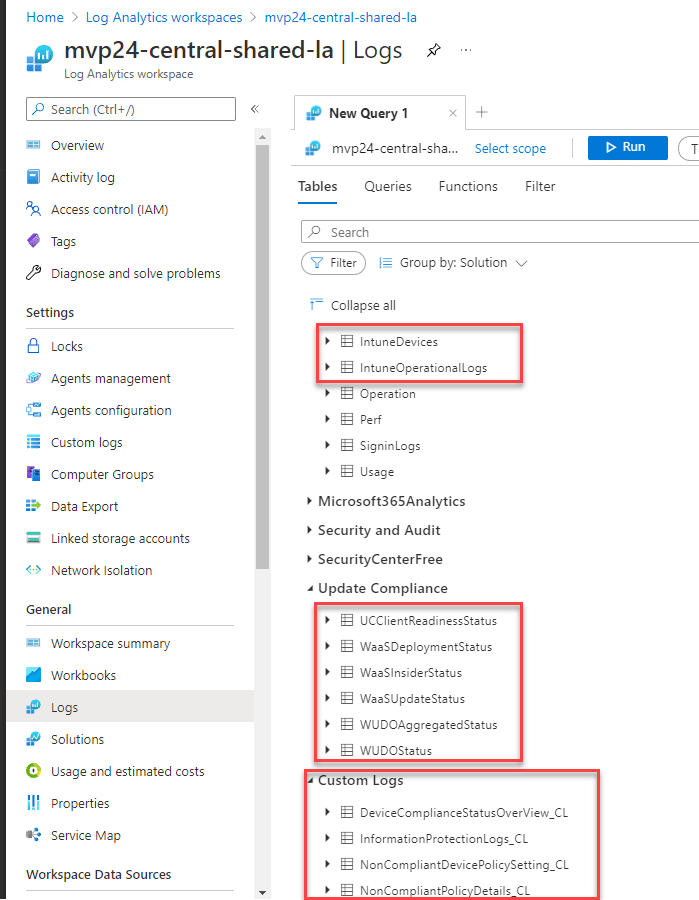Click the Data Export icon
The image size is (699, 900).
[33, 506]
